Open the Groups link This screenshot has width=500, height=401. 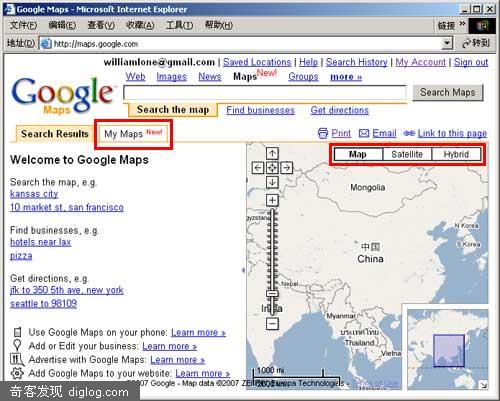[303, 77]
